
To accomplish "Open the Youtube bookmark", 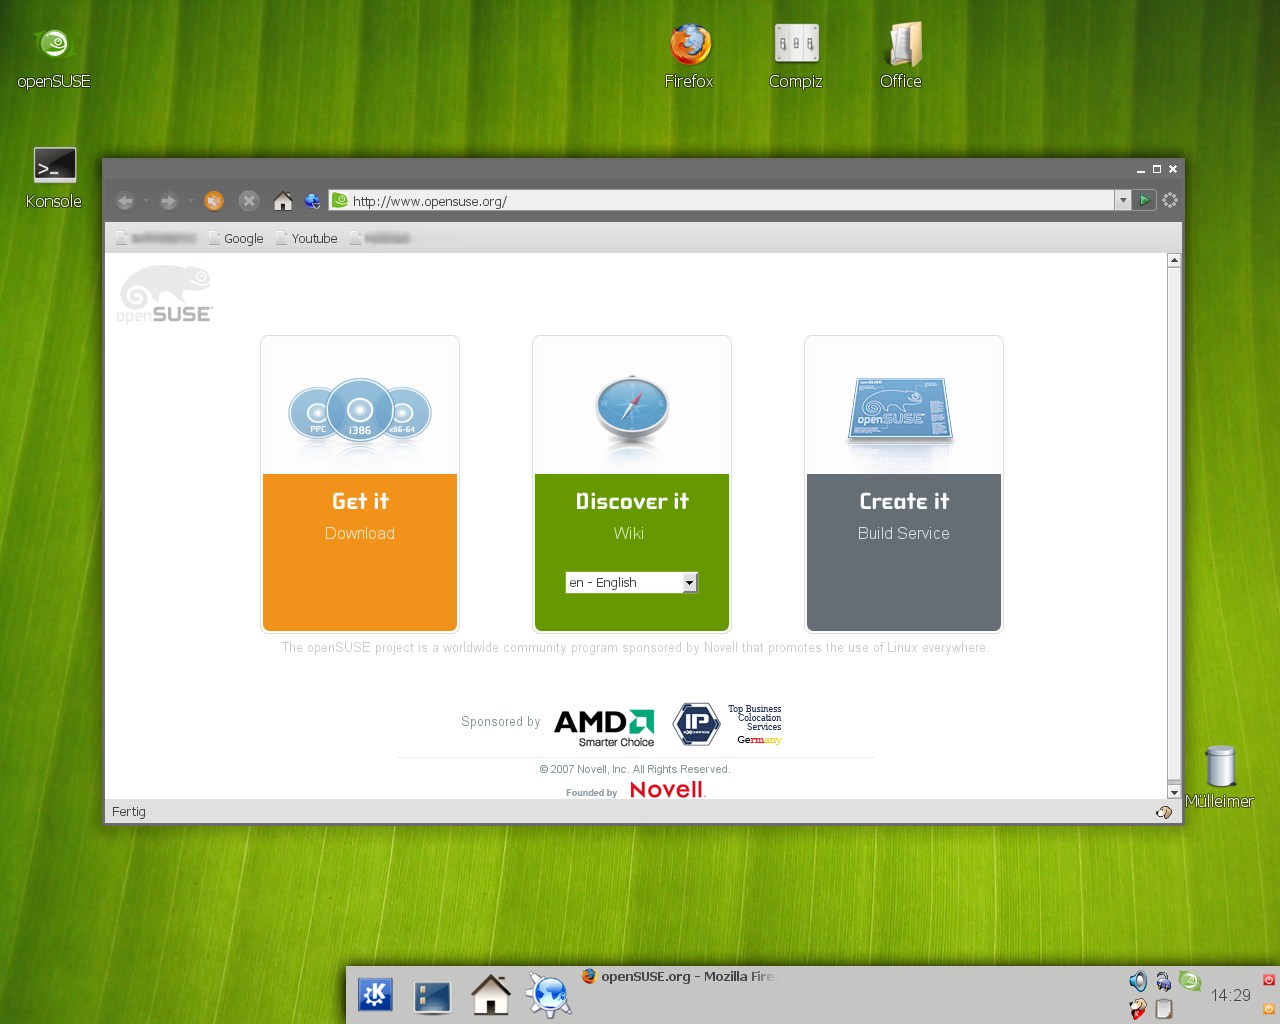I will pyautogui.click(x=307, y=238).
